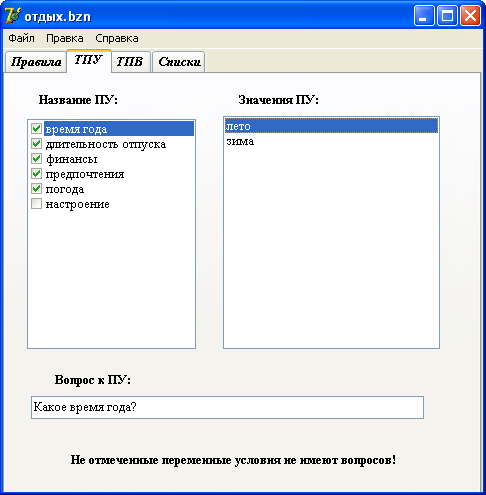
Task: Open the Справка menu
Action: [x=117, y=38]
